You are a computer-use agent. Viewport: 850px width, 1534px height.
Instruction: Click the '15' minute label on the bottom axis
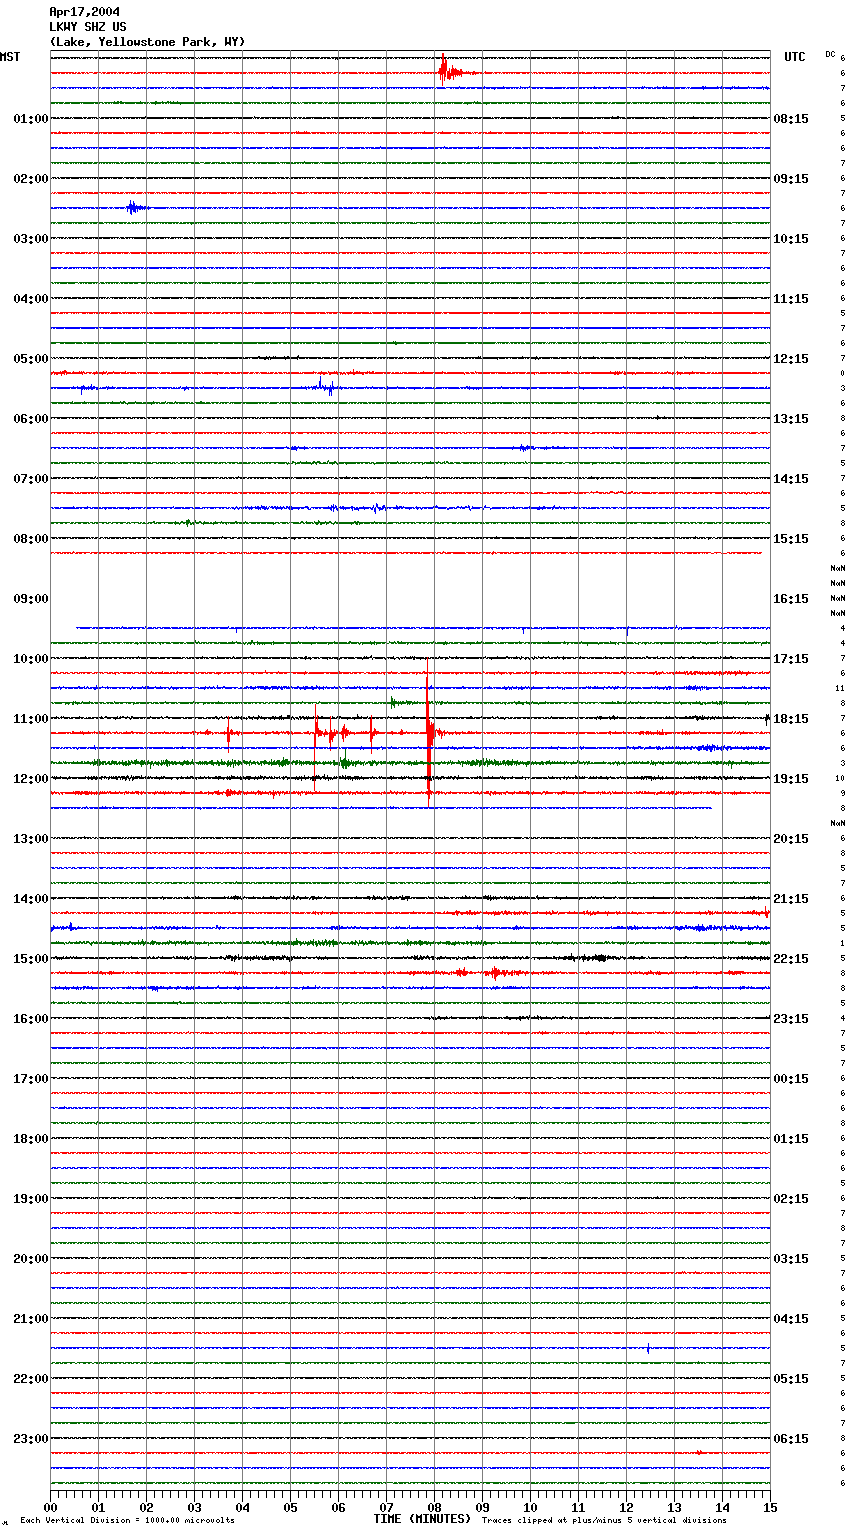769,1507
